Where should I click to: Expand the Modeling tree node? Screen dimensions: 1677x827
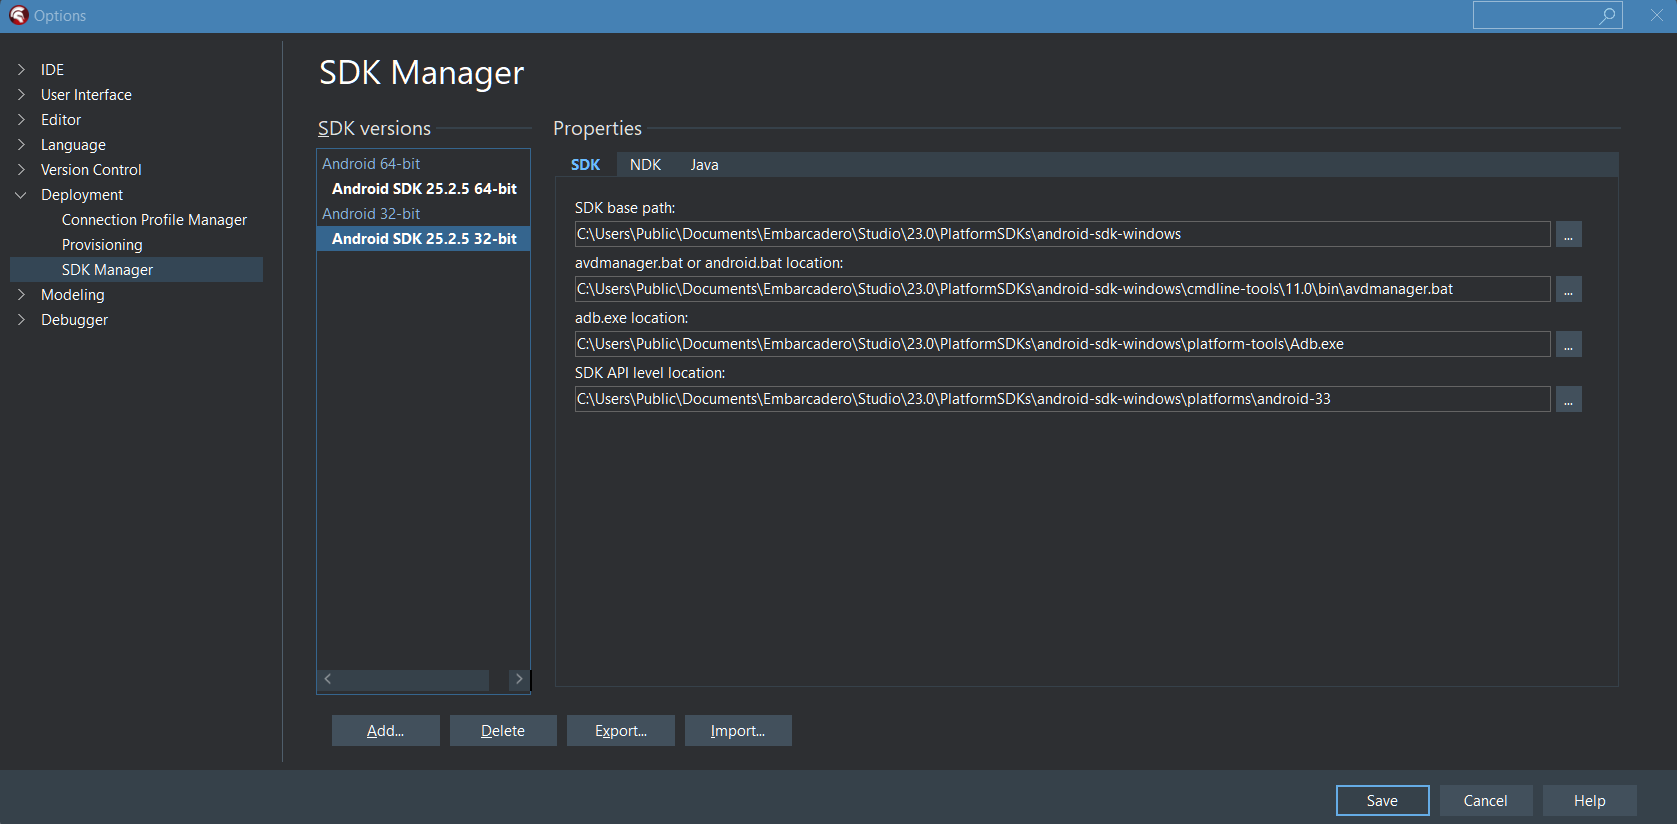(21, 294)
